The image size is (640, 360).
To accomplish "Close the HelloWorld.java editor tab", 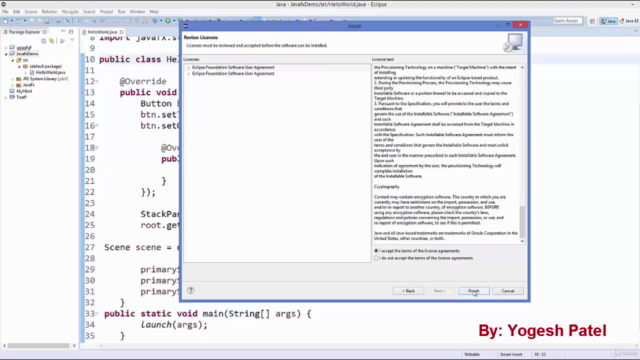I will point(122,32).
